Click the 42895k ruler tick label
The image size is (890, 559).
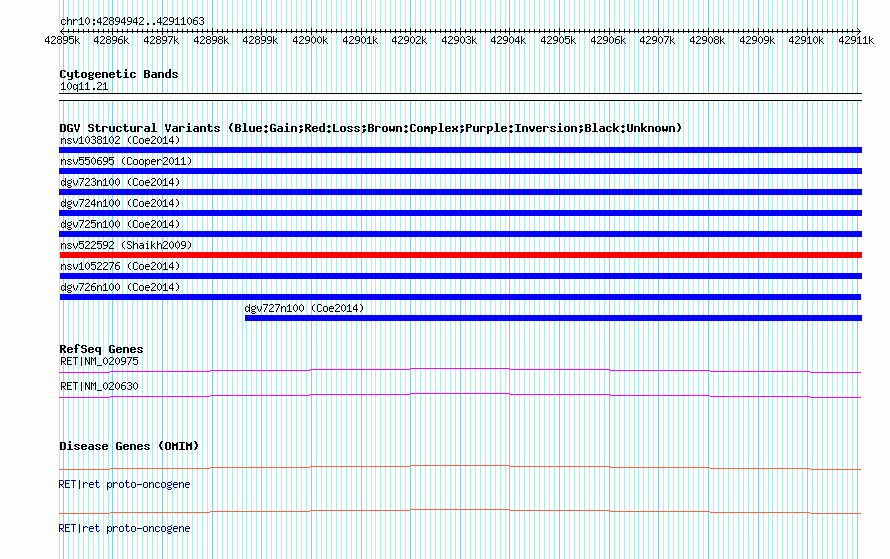coord(62,41)
